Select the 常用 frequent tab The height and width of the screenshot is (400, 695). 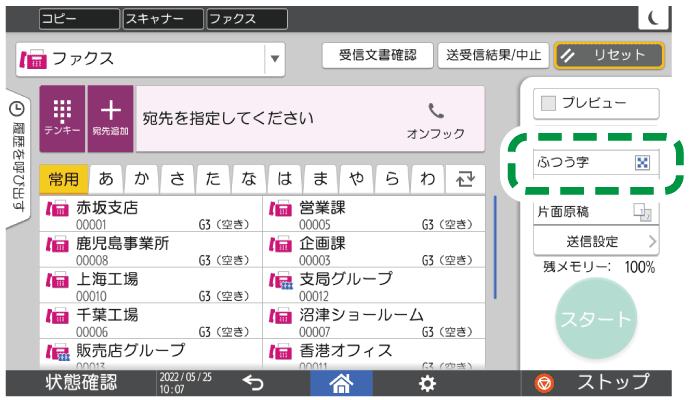coord(63,179)
